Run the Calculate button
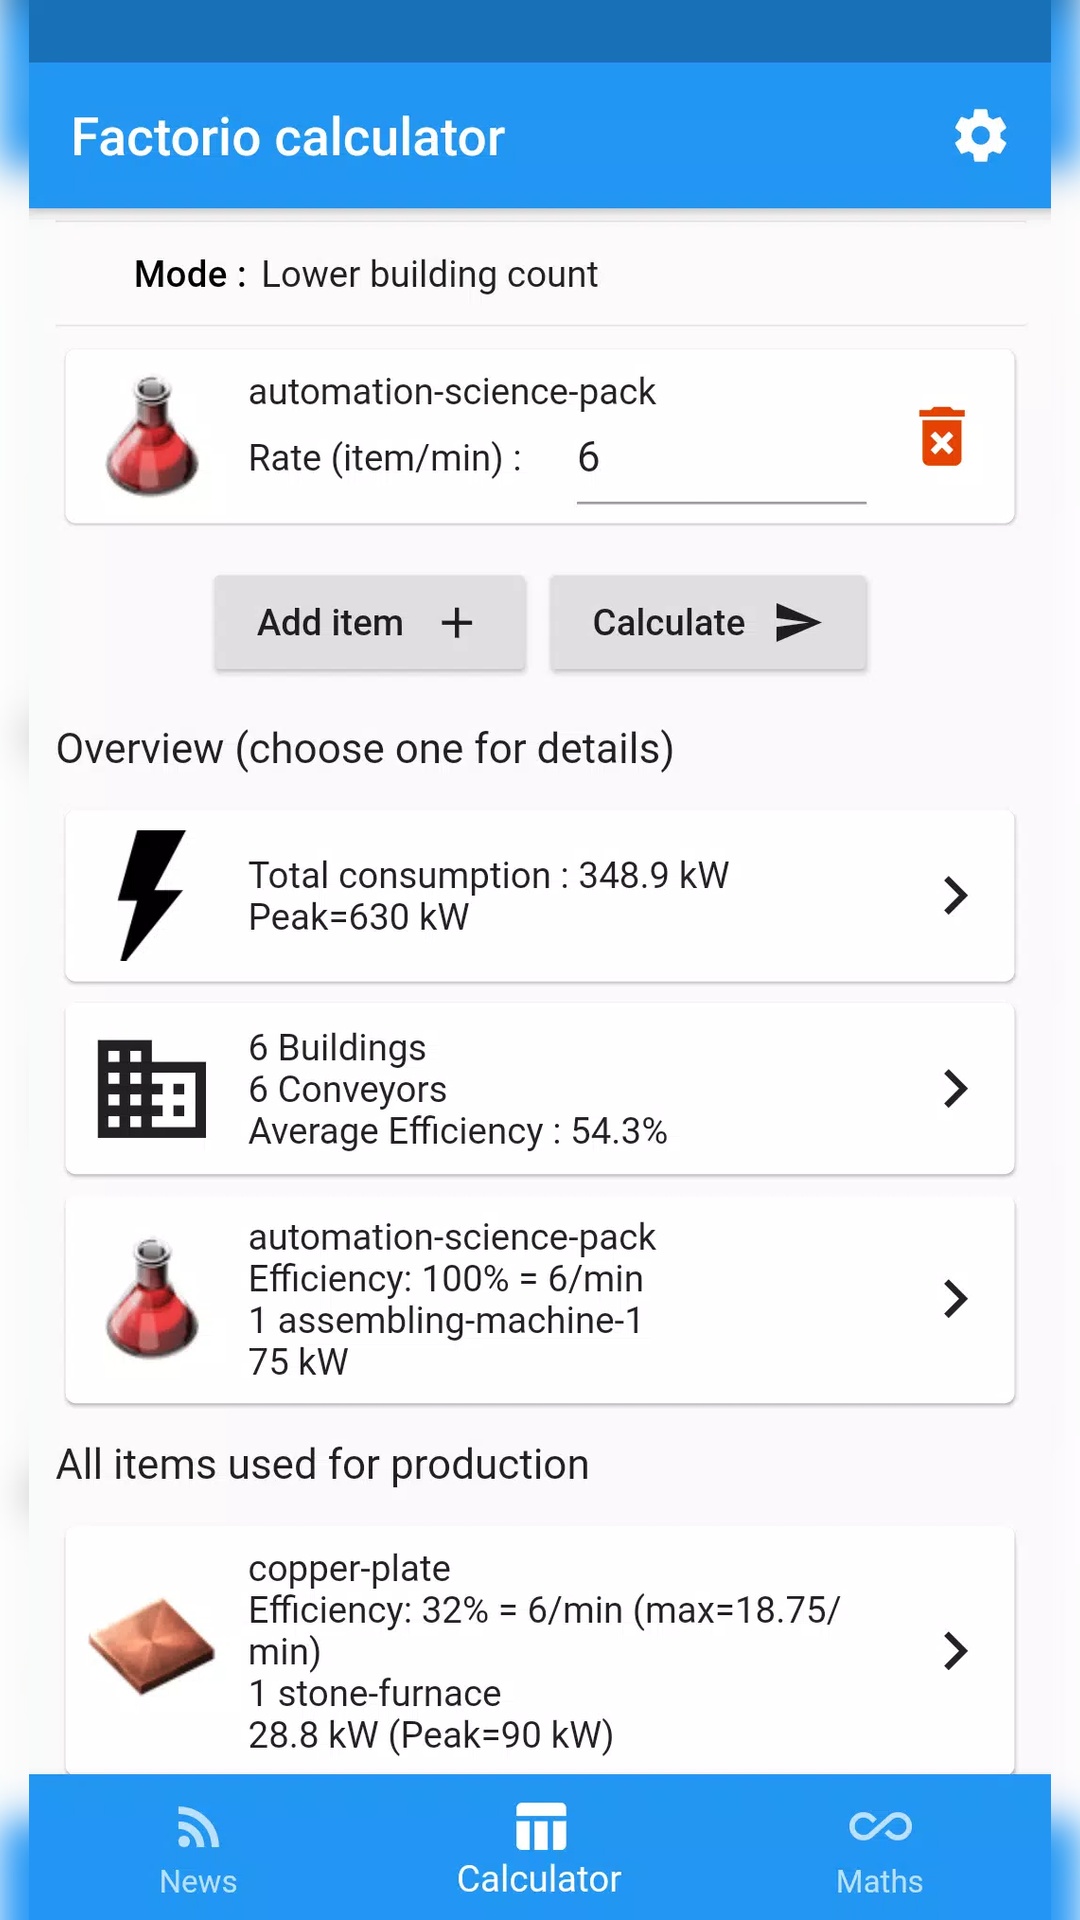Image resolution: width=1080 pixels, height=1920 pixels. pos(708,622)
